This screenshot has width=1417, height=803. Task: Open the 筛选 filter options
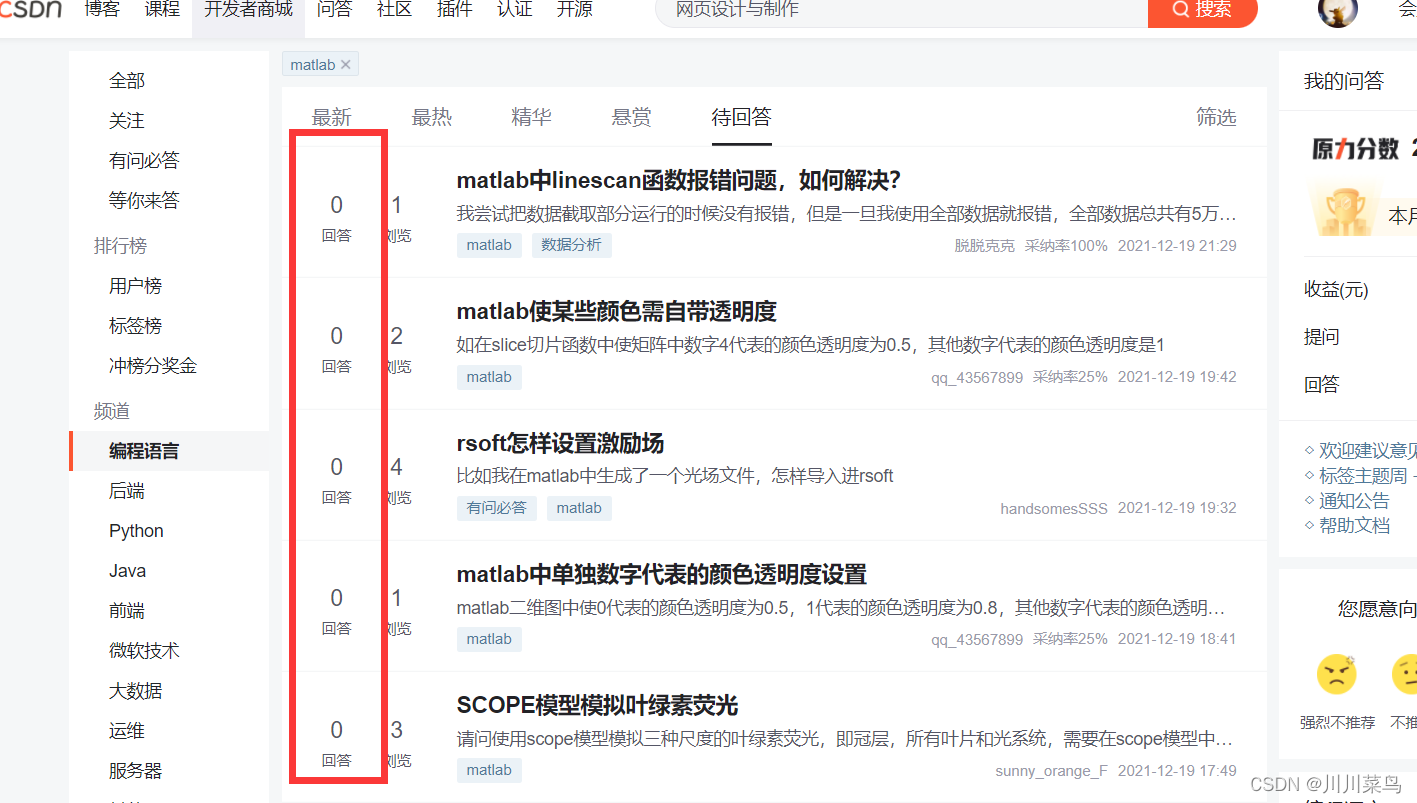pos(1216,117)
